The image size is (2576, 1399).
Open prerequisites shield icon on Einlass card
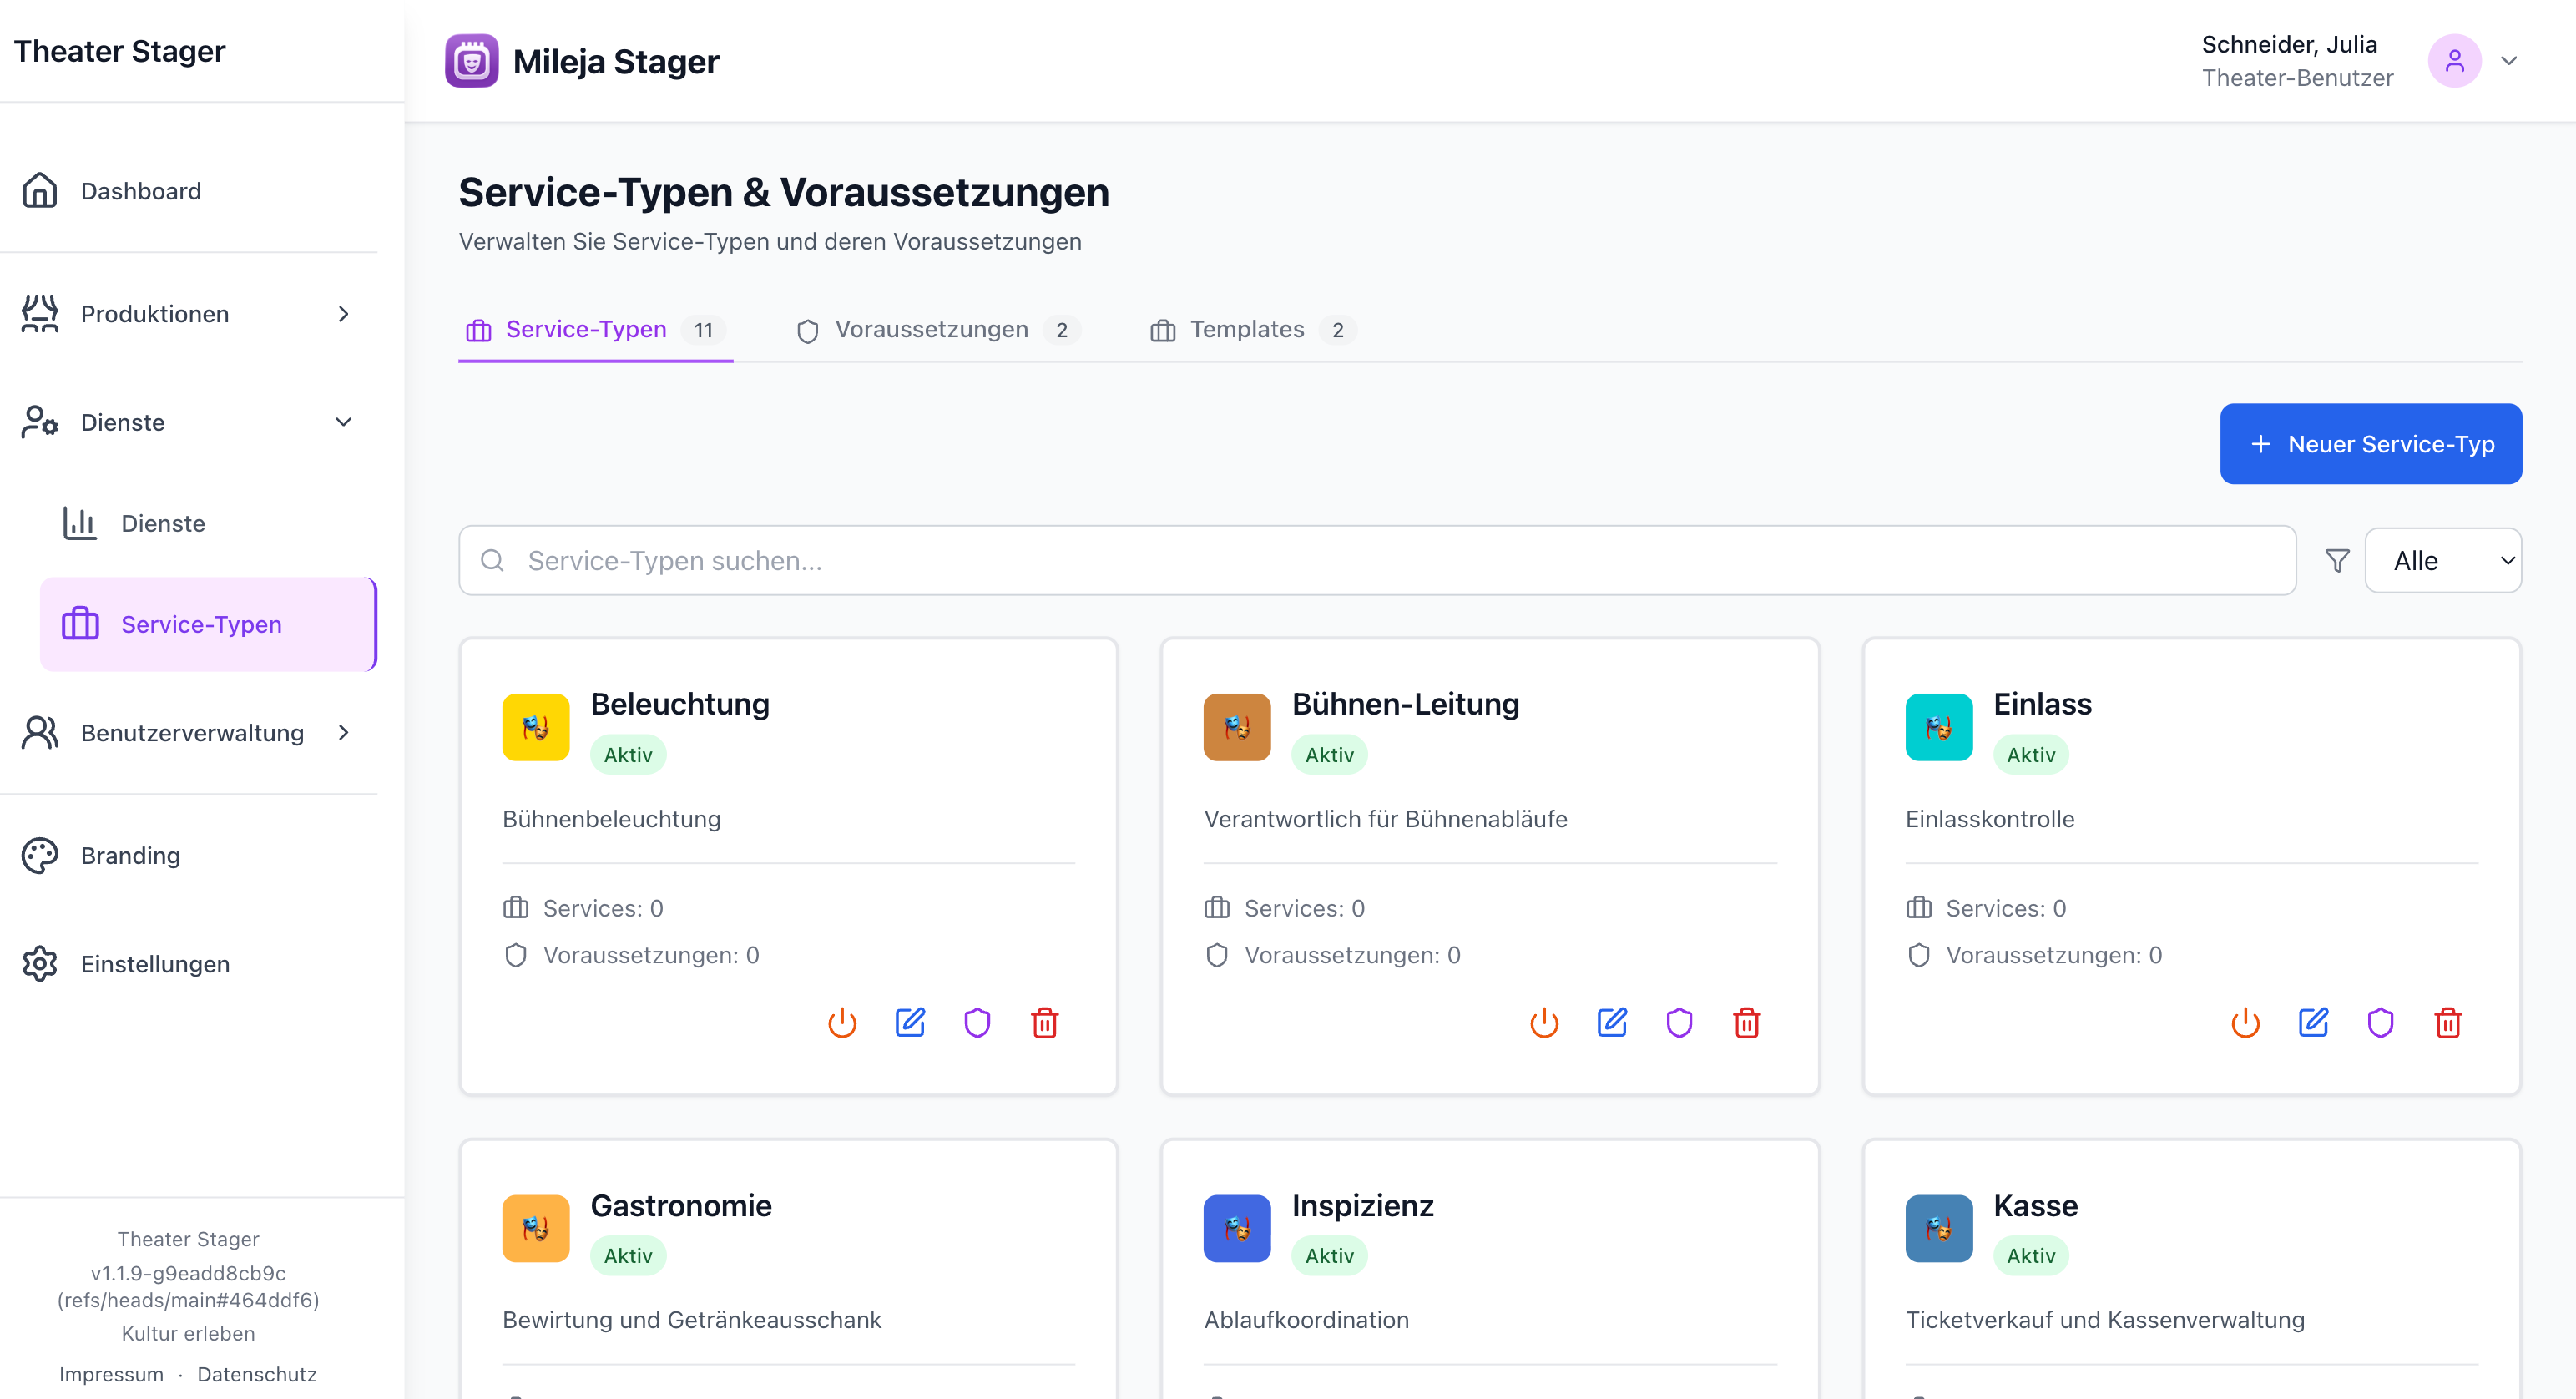click(x=2380, y=1022)
